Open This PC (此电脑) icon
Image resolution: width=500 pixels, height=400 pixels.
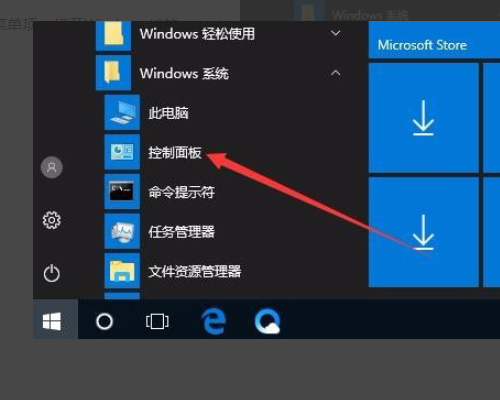[122, 112]
